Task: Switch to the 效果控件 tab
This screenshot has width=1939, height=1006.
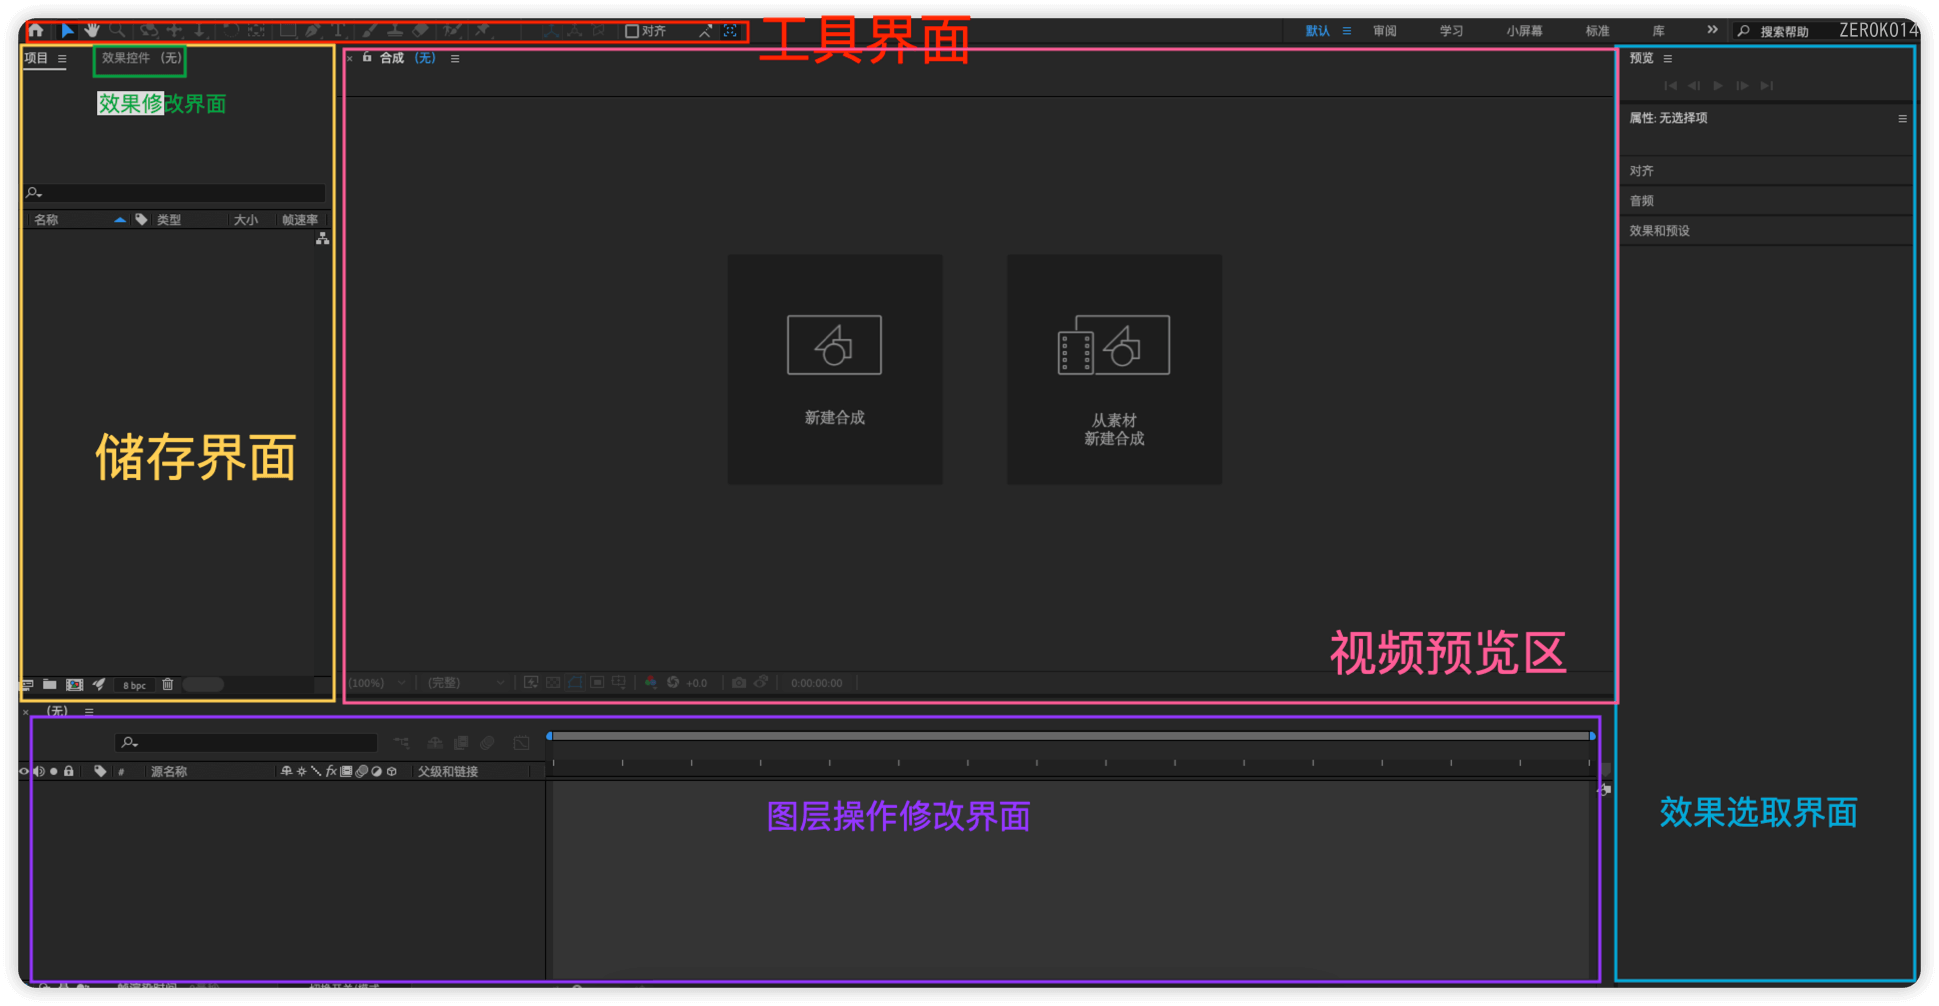Action: tap(139, 57)
